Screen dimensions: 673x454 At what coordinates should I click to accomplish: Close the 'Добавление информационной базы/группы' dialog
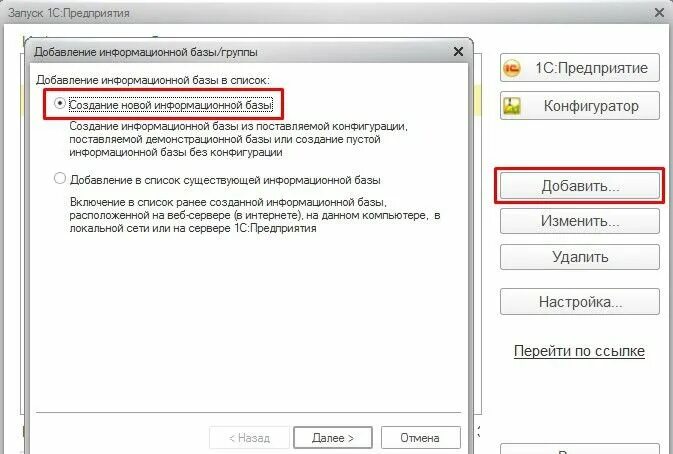pyautogui.click(x=458, y=52)
